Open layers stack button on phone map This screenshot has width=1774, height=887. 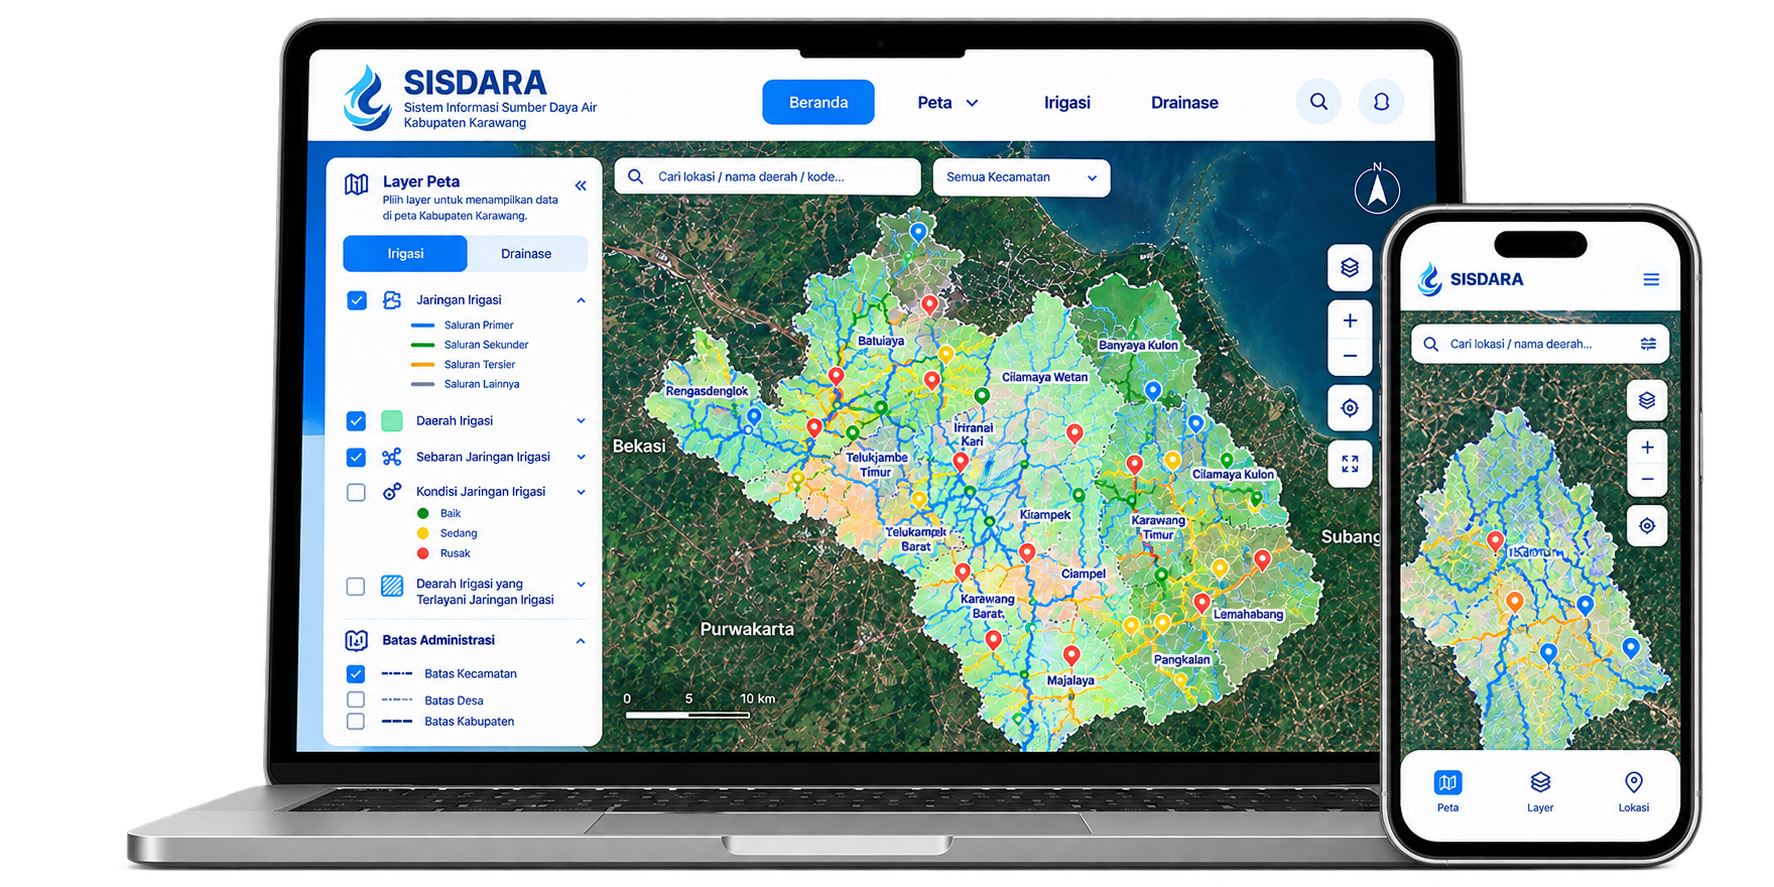click(x=1647, y=401)
